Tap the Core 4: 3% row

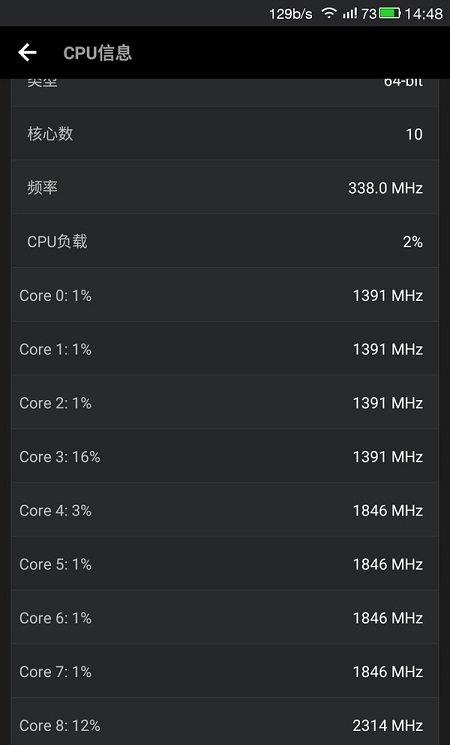click(x=225, y=510)
